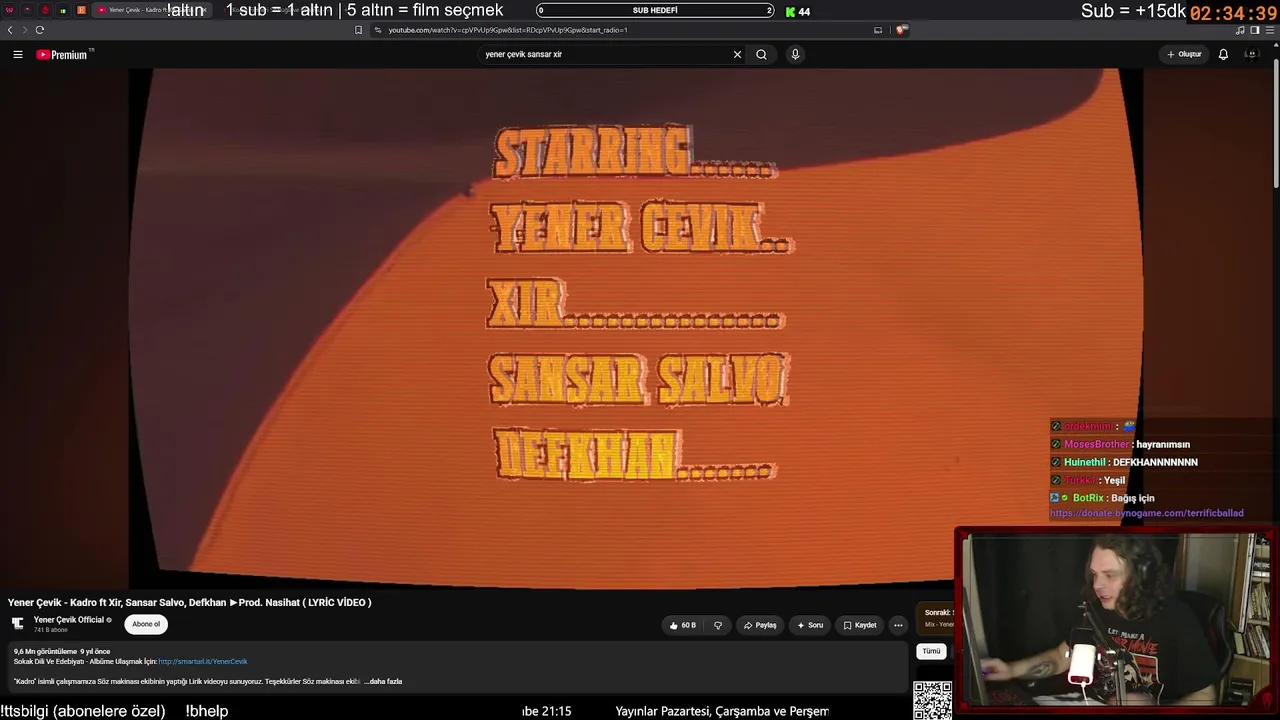
Task: Share the video with Paylaş
Action: click(x=760, y=625)
